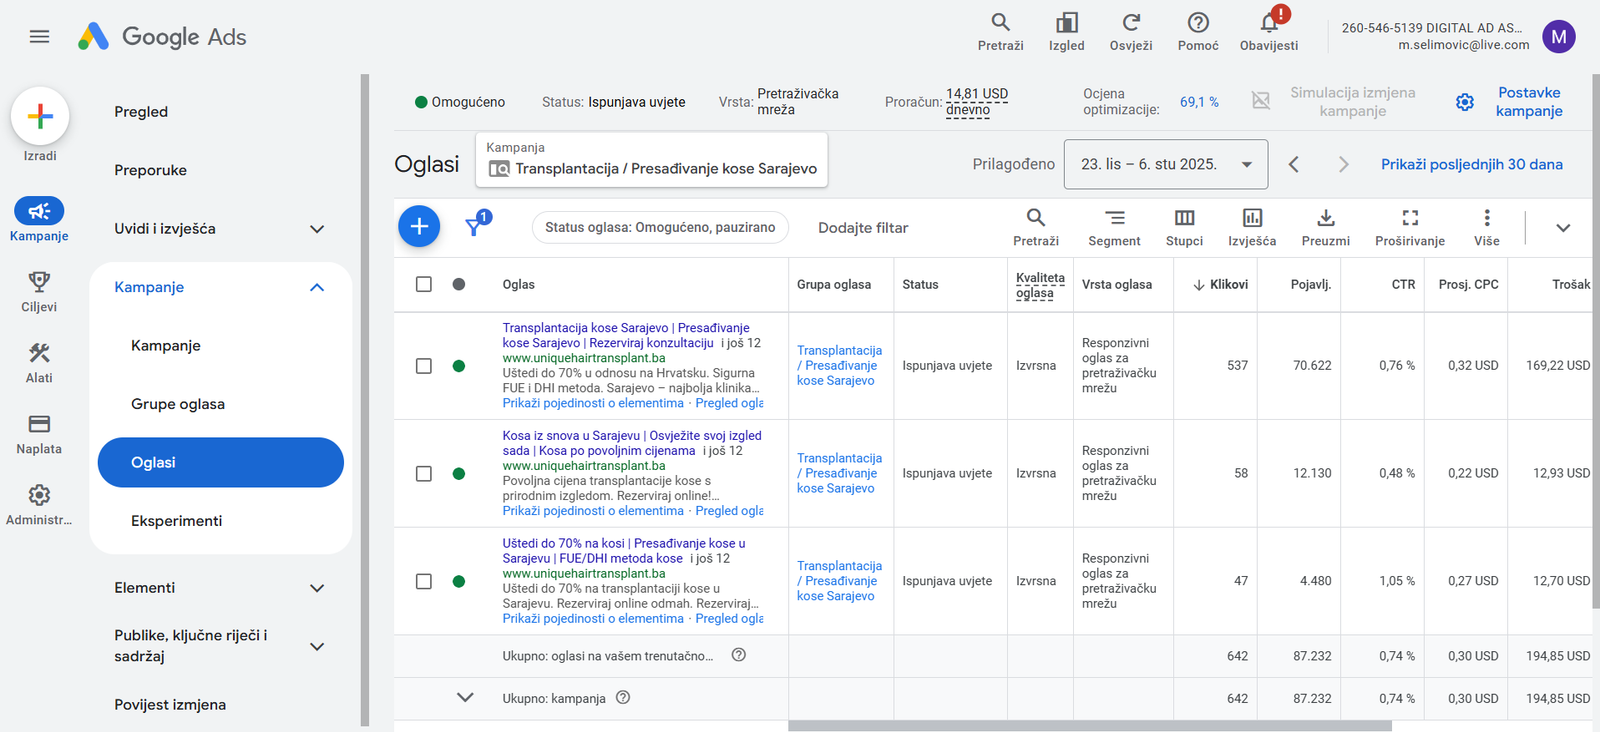
Task: Toggle the select-all checkbox in table header
Action: [x=424, y=285]
